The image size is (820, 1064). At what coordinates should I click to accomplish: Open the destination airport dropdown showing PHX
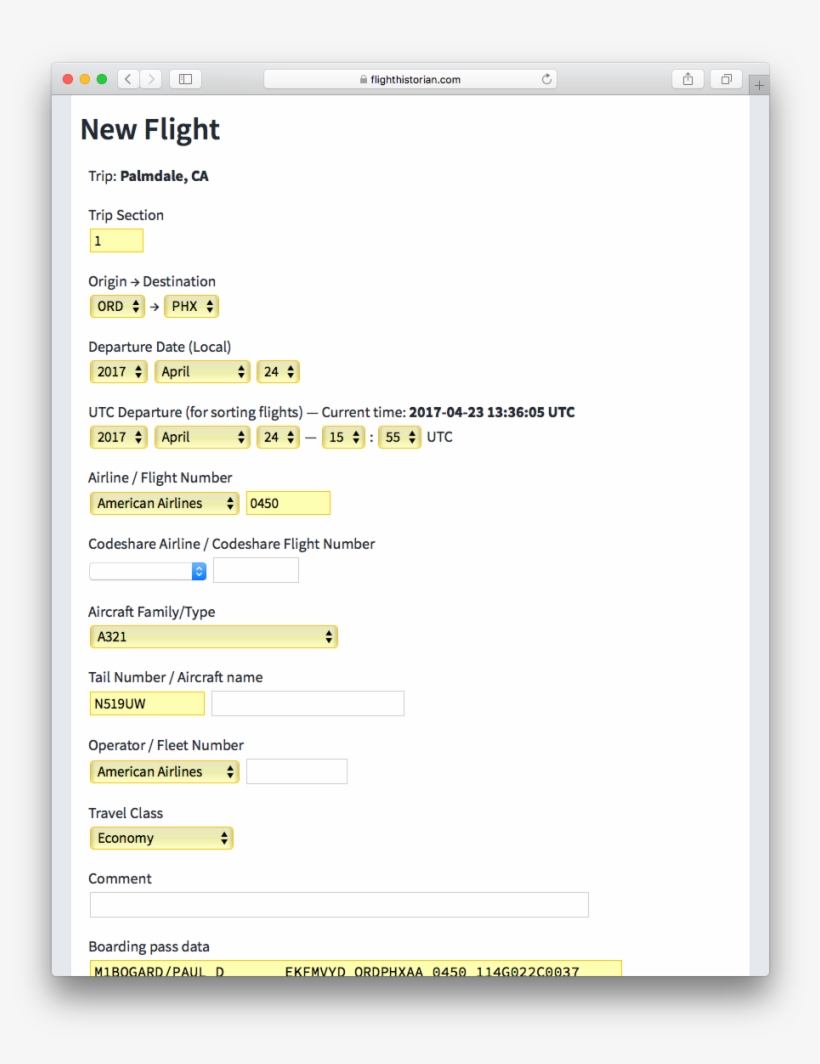[x=191, y=306]
